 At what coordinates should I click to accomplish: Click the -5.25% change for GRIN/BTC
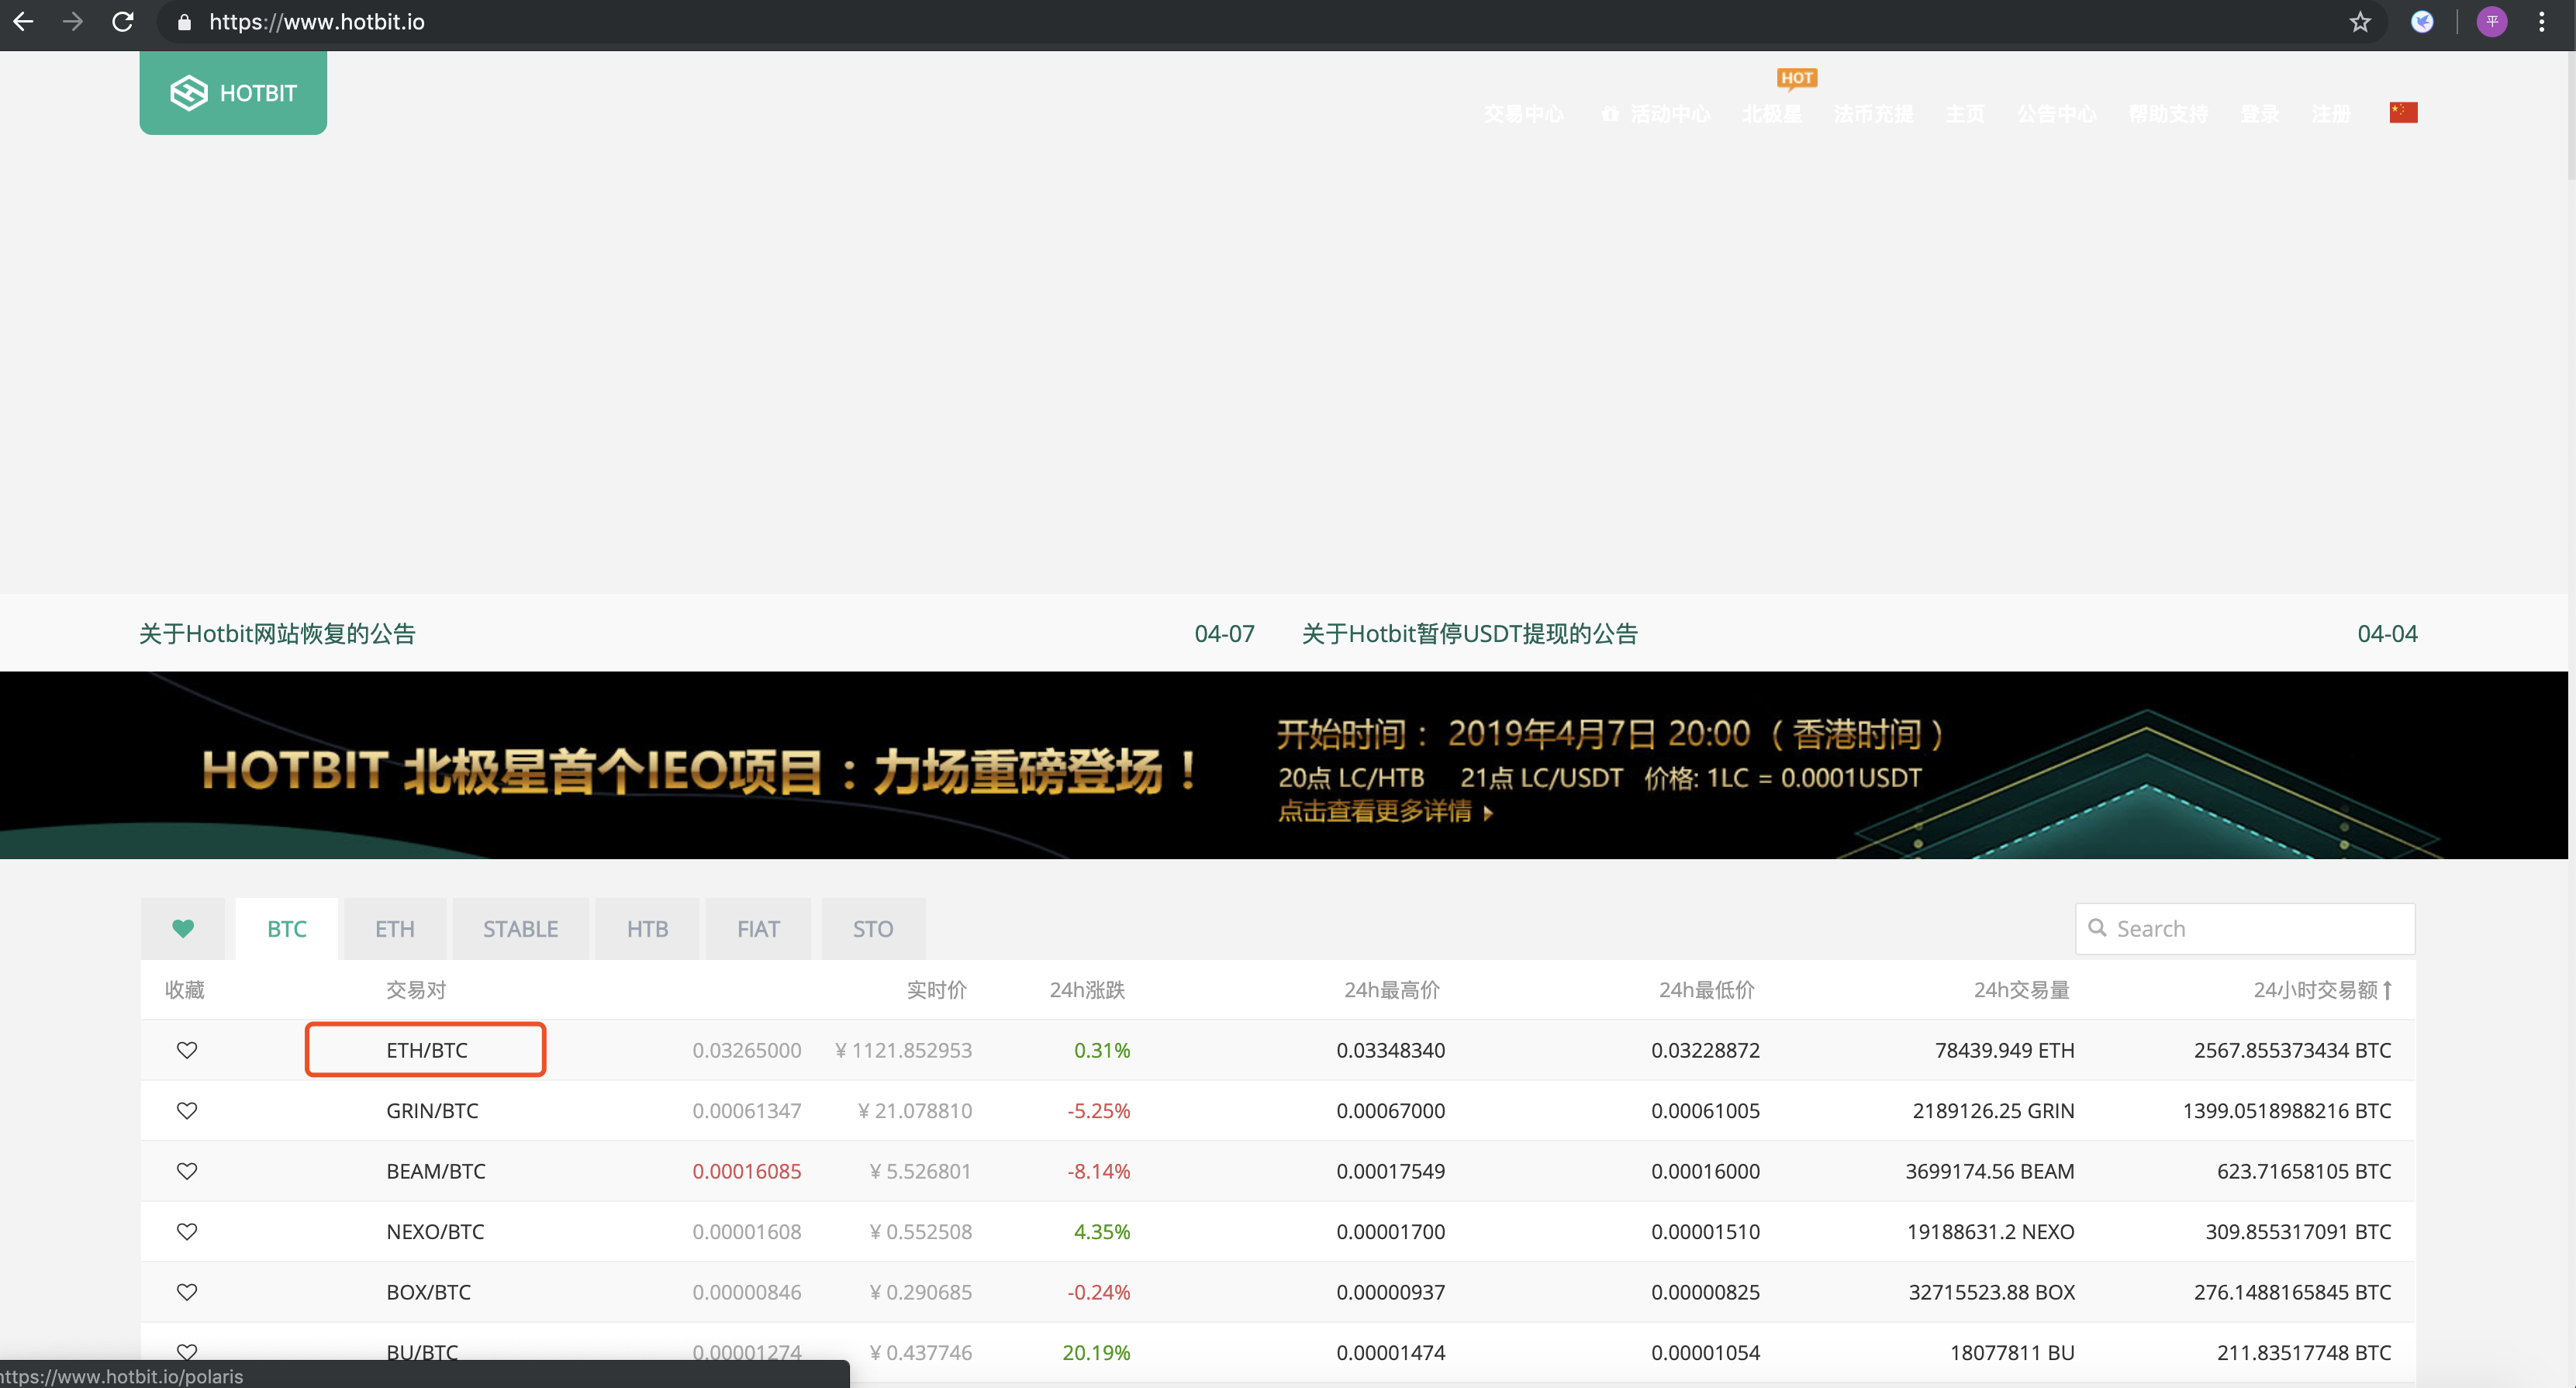pyautogui.click(x=1098, y=1110)
